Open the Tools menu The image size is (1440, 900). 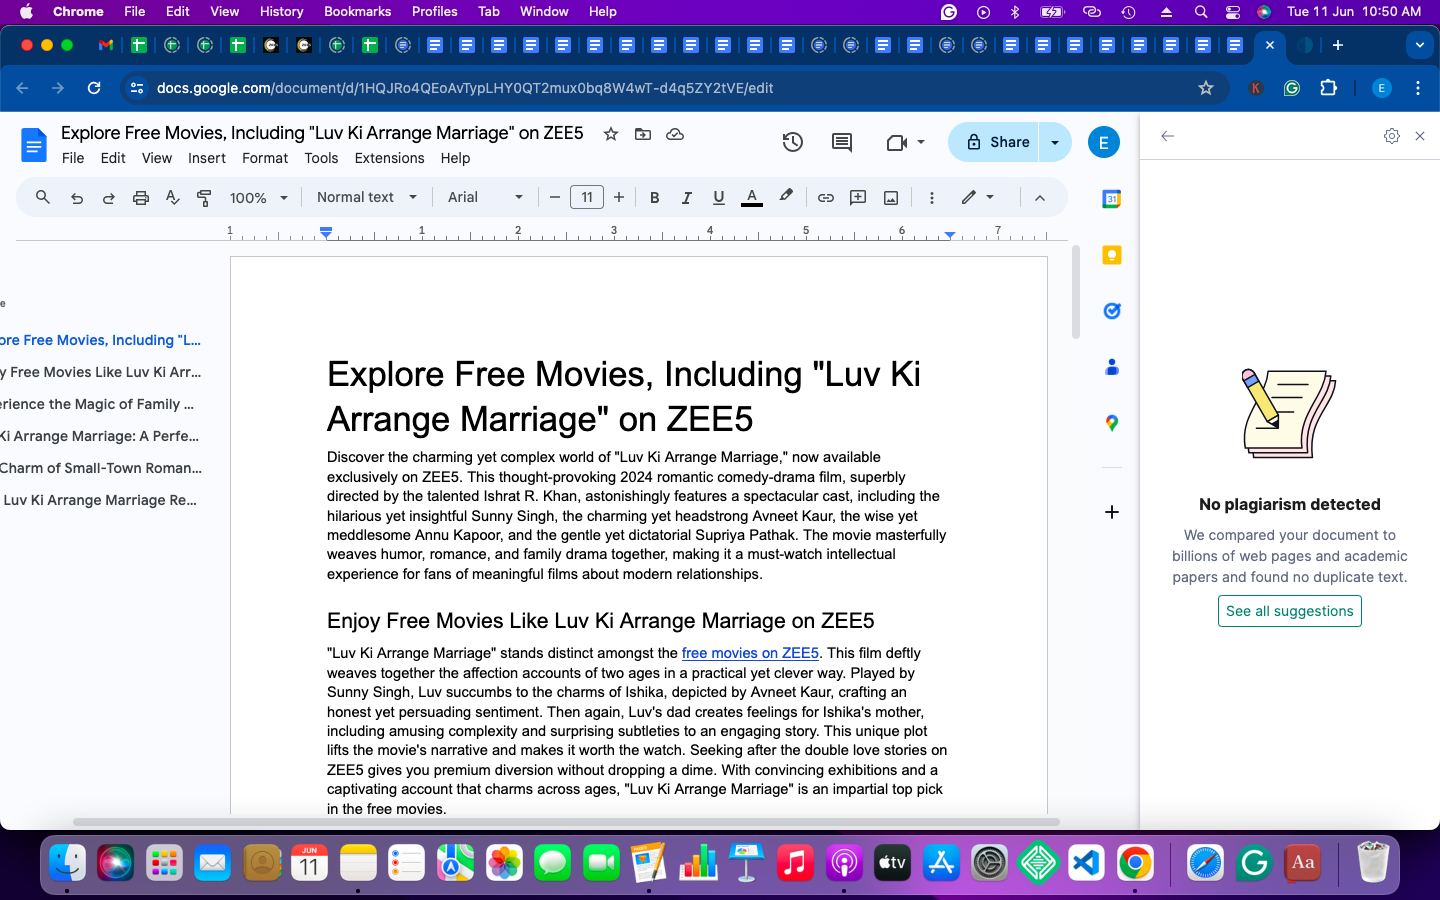(321, 158)
